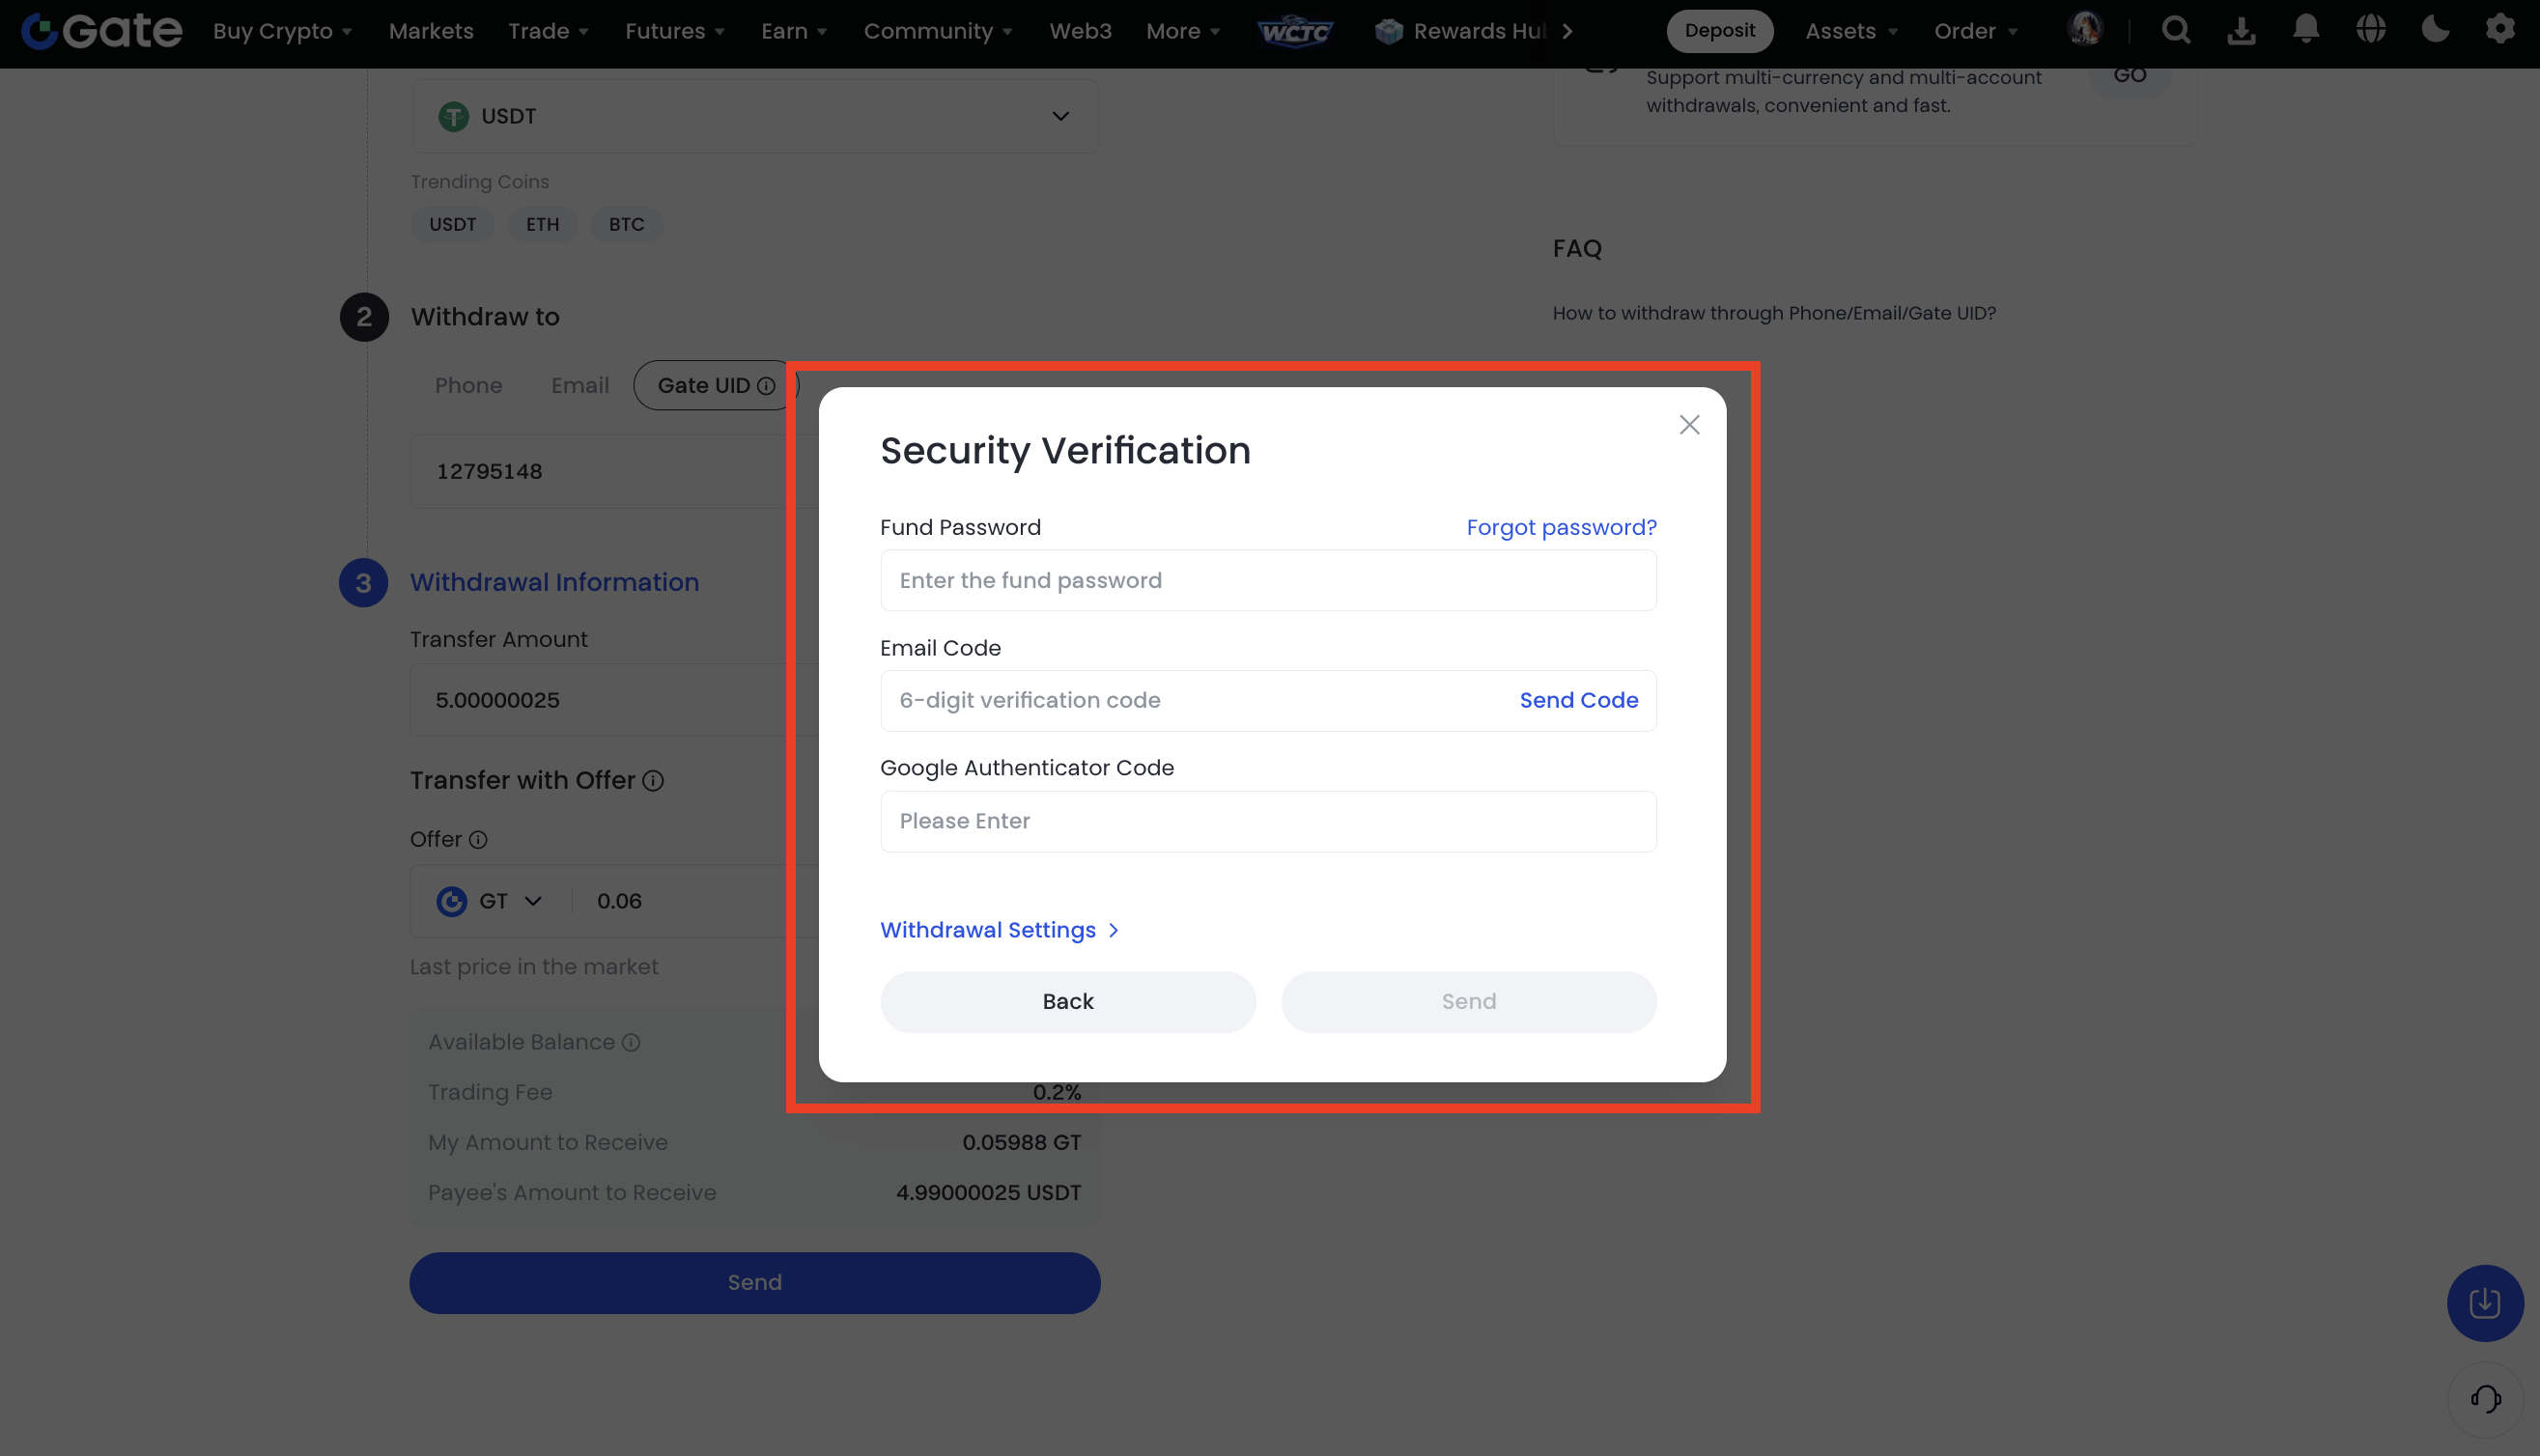Click the globe language icon
Screen dimensions: 2540x1456
2371,29
